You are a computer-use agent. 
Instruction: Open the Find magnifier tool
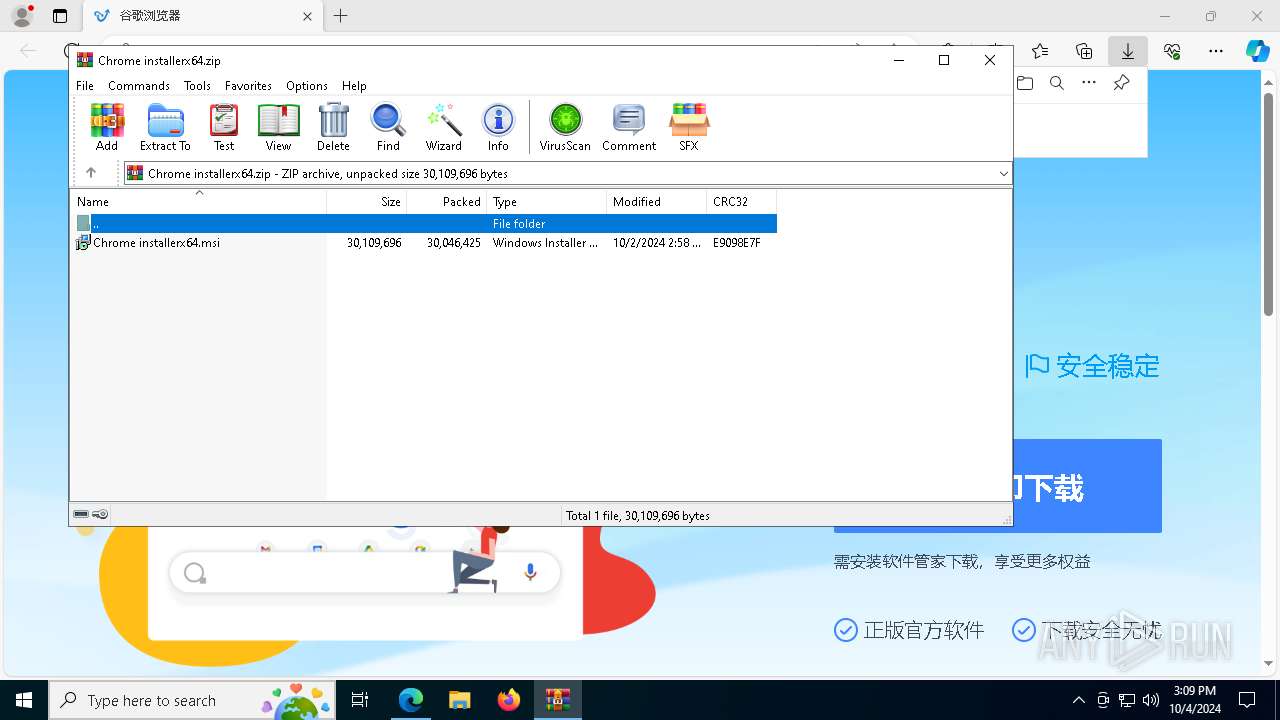(x=388, y=127)
